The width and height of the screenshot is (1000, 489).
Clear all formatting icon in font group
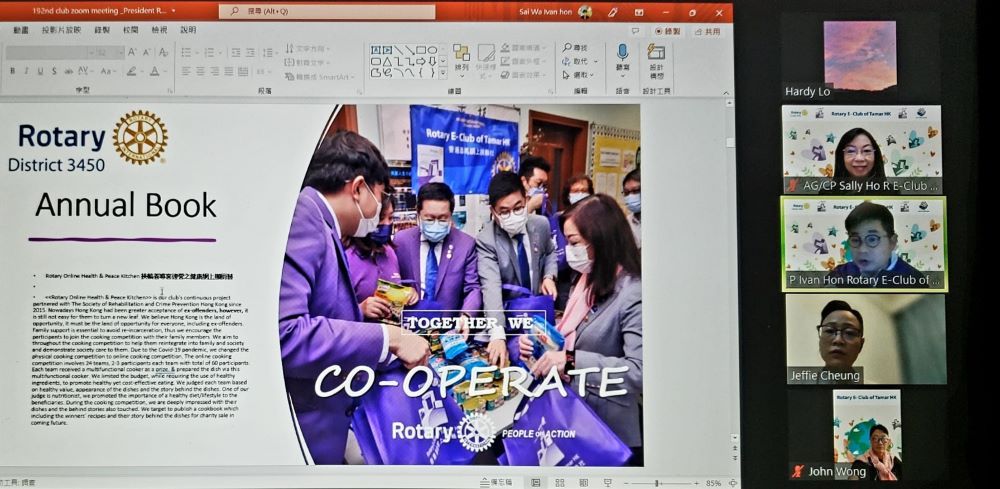pyautogui.click(x=164, y=52)
